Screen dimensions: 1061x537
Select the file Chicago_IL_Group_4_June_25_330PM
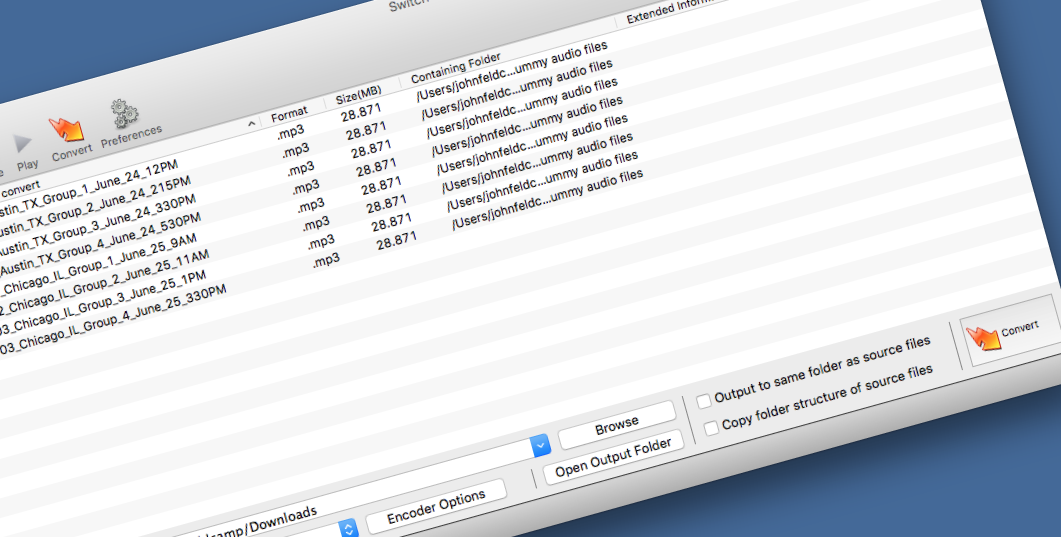113,317
